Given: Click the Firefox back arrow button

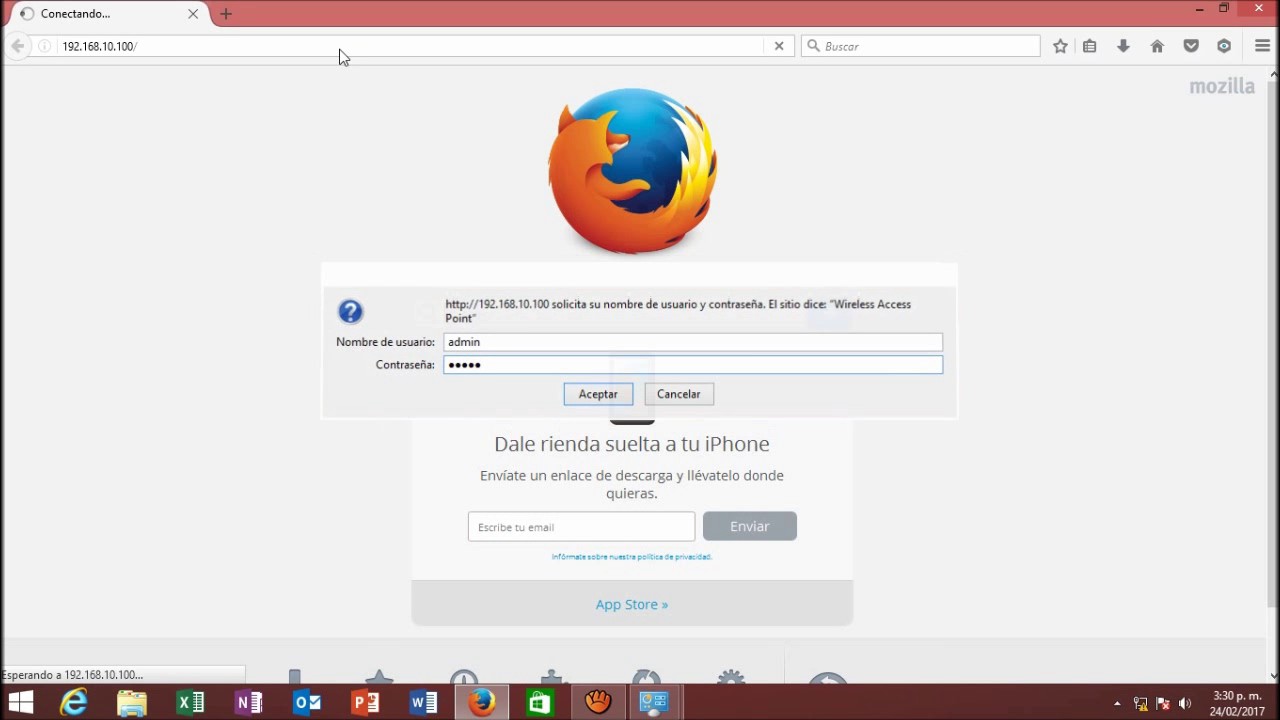Looking at the screenshot, I should coord(17,46).
